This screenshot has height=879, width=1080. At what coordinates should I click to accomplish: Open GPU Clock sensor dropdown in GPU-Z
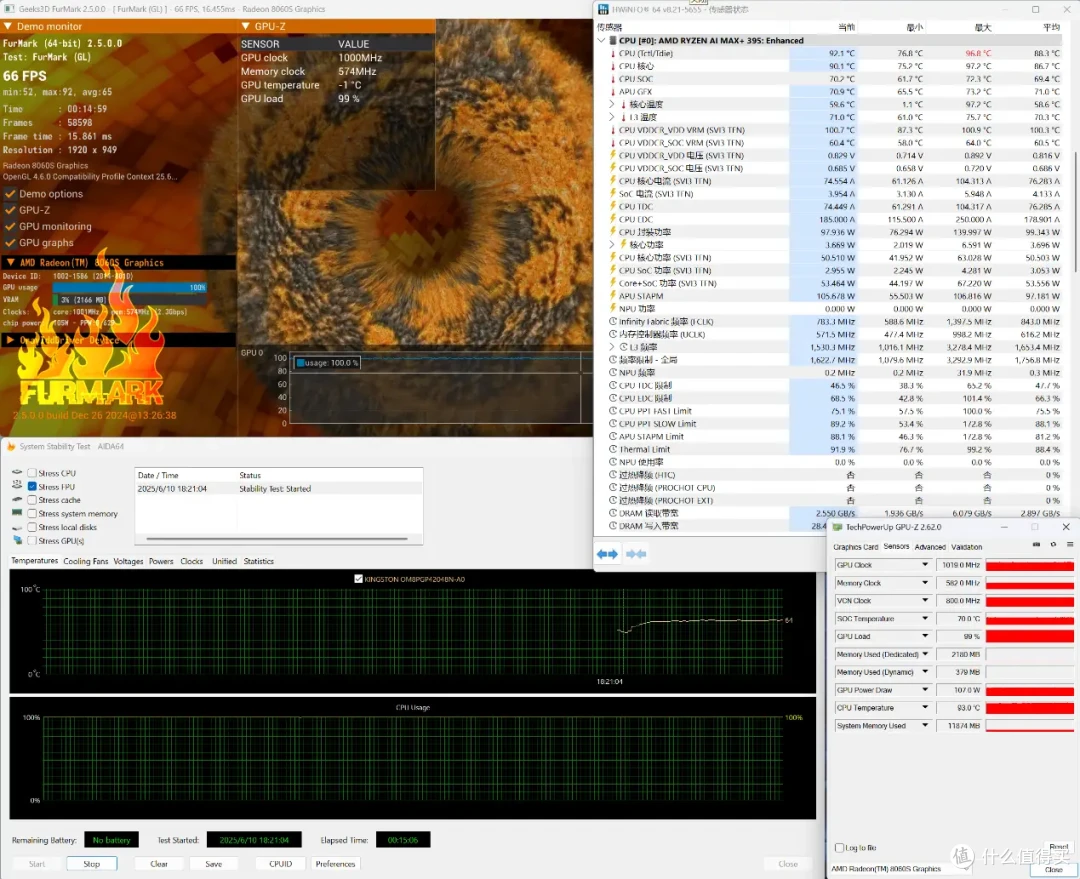pyautogui.click(x=925, y=565)
